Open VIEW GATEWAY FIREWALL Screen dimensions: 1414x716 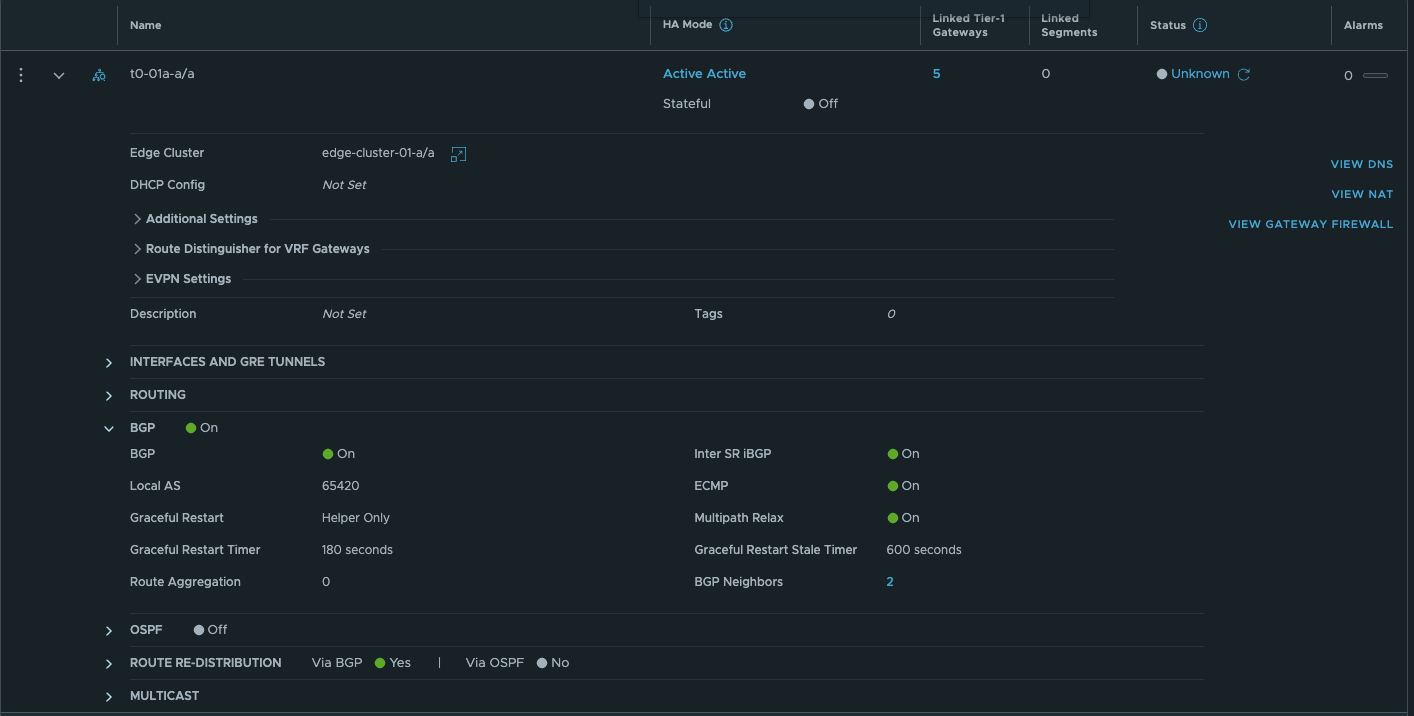(x=1311, y=223)
